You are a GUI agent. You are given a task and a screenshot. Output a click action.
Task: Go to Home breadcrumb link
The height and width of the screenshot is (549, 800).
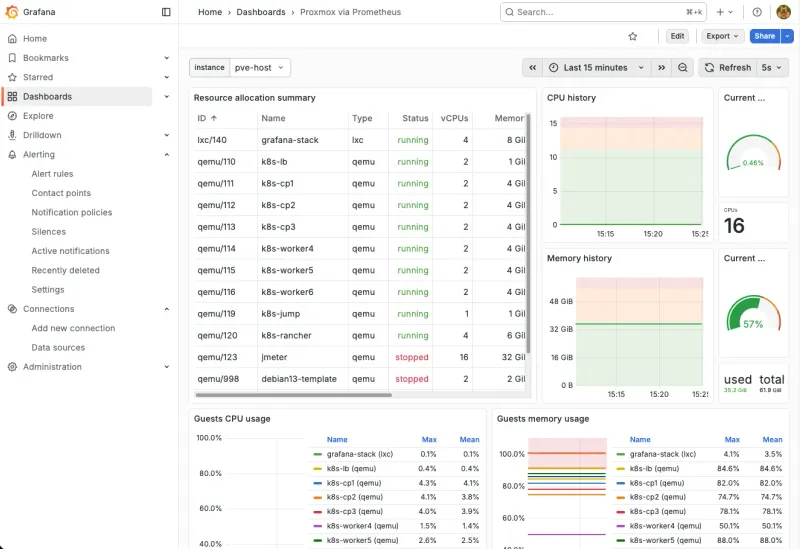tap(210, 12)
